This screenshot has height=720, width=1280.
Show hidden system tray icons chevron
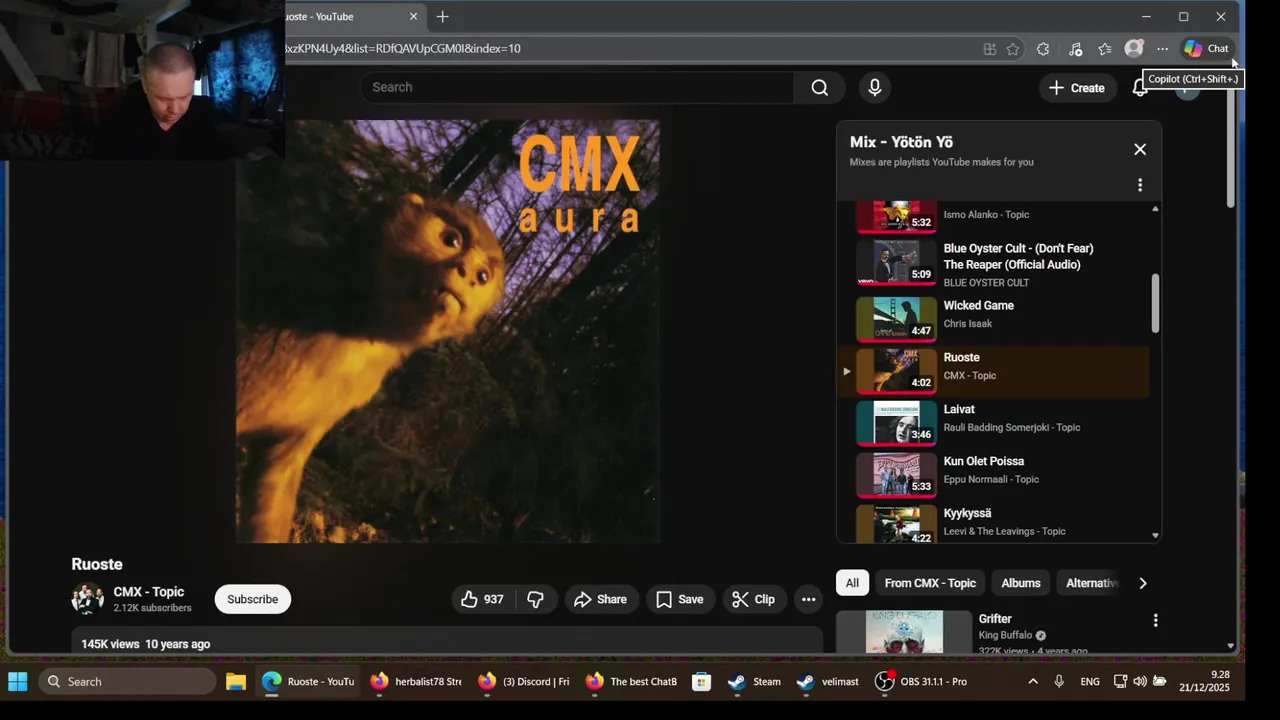click(x=1033, y=682)
